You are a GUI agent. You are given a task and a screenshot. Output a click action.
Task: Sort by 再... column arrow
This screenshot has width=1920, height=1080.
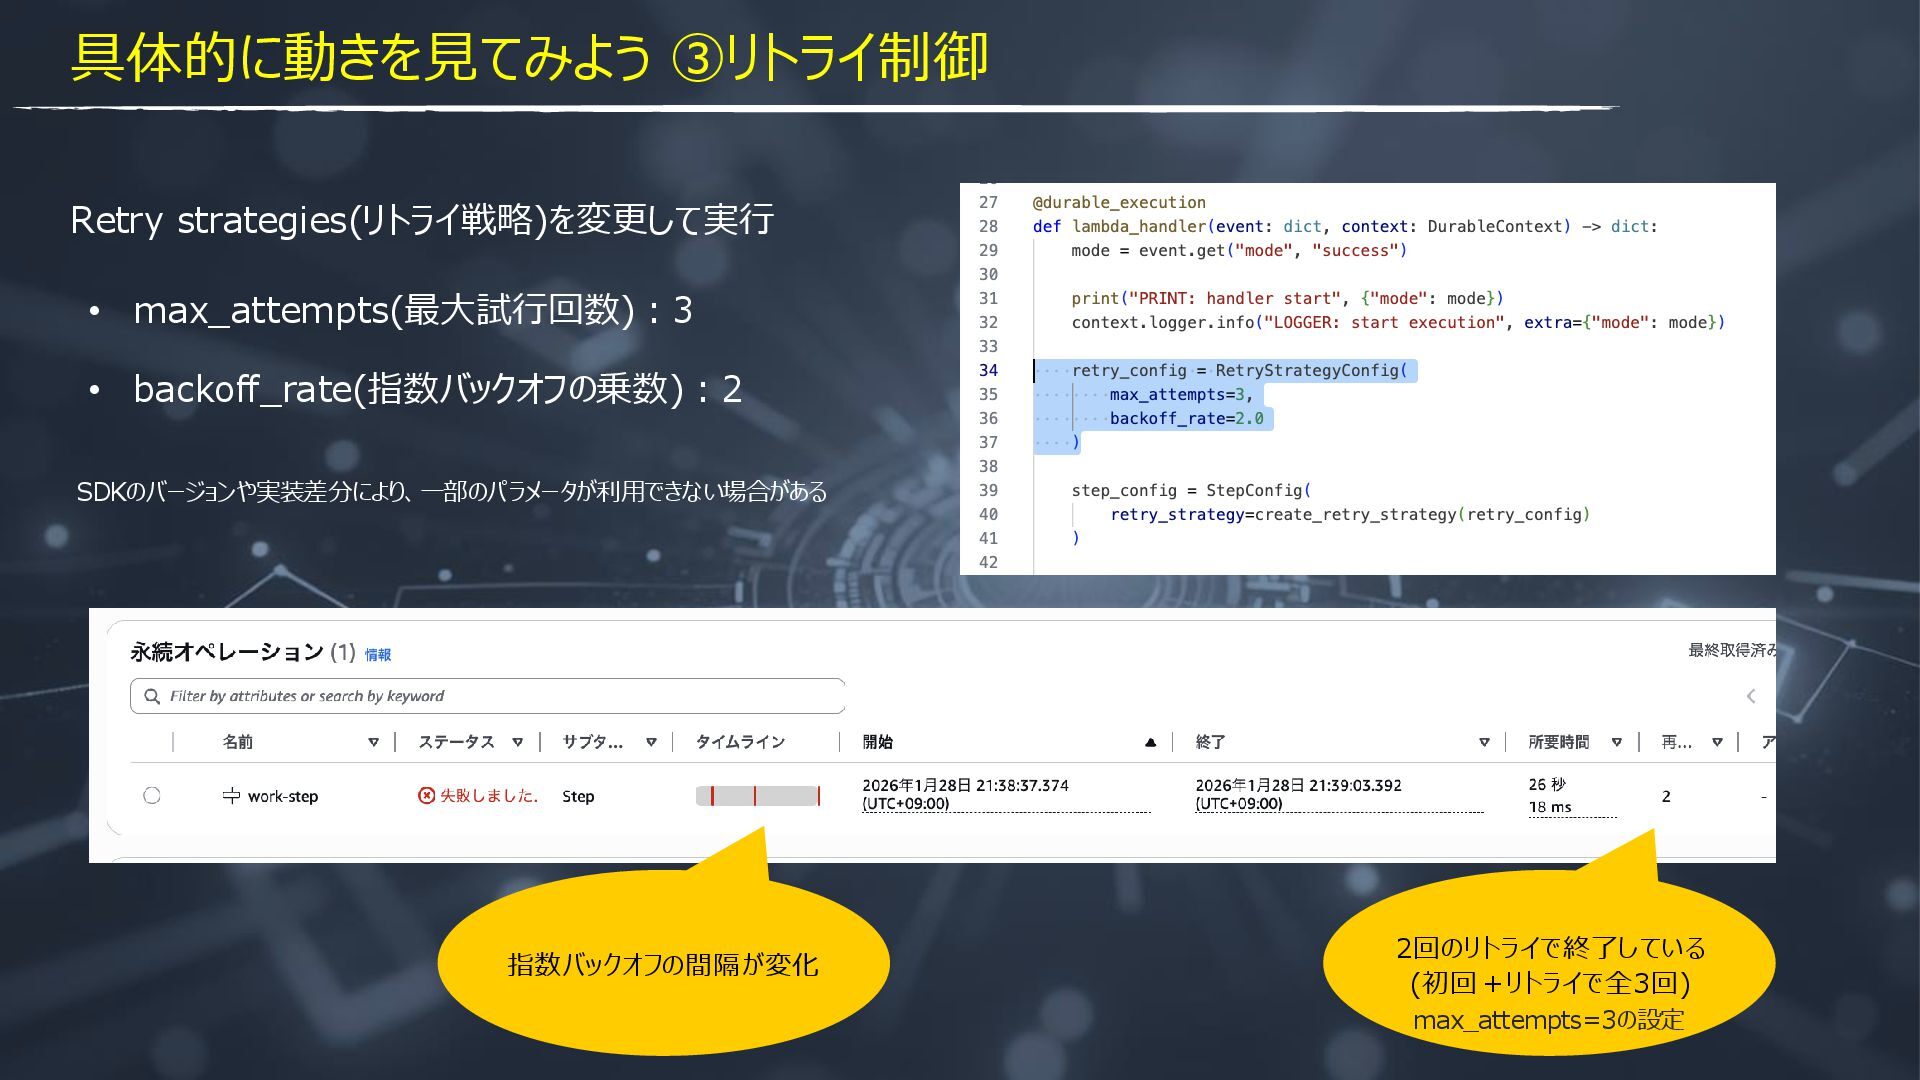pyautogui.click(x=1717, y=742)
